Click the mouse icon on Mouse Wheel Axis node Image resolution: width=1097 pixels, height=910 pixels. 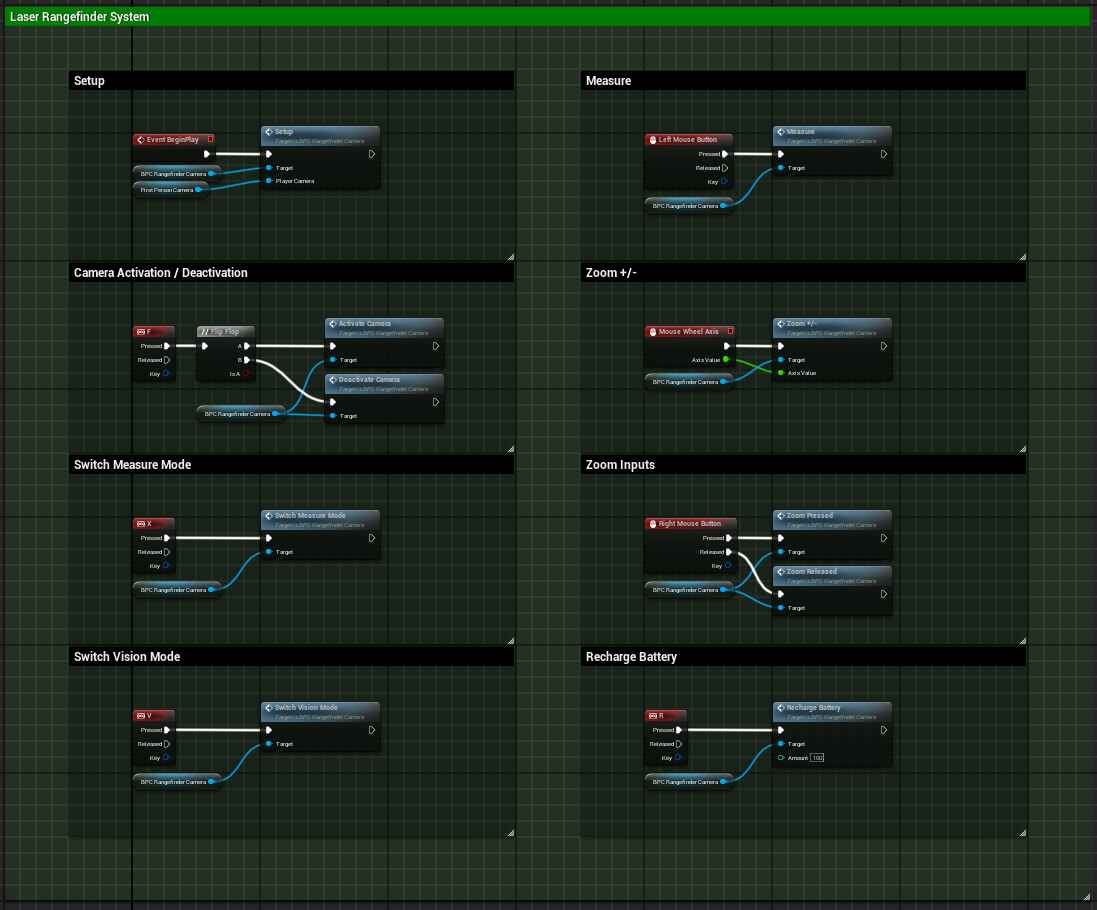coord(653,332)
